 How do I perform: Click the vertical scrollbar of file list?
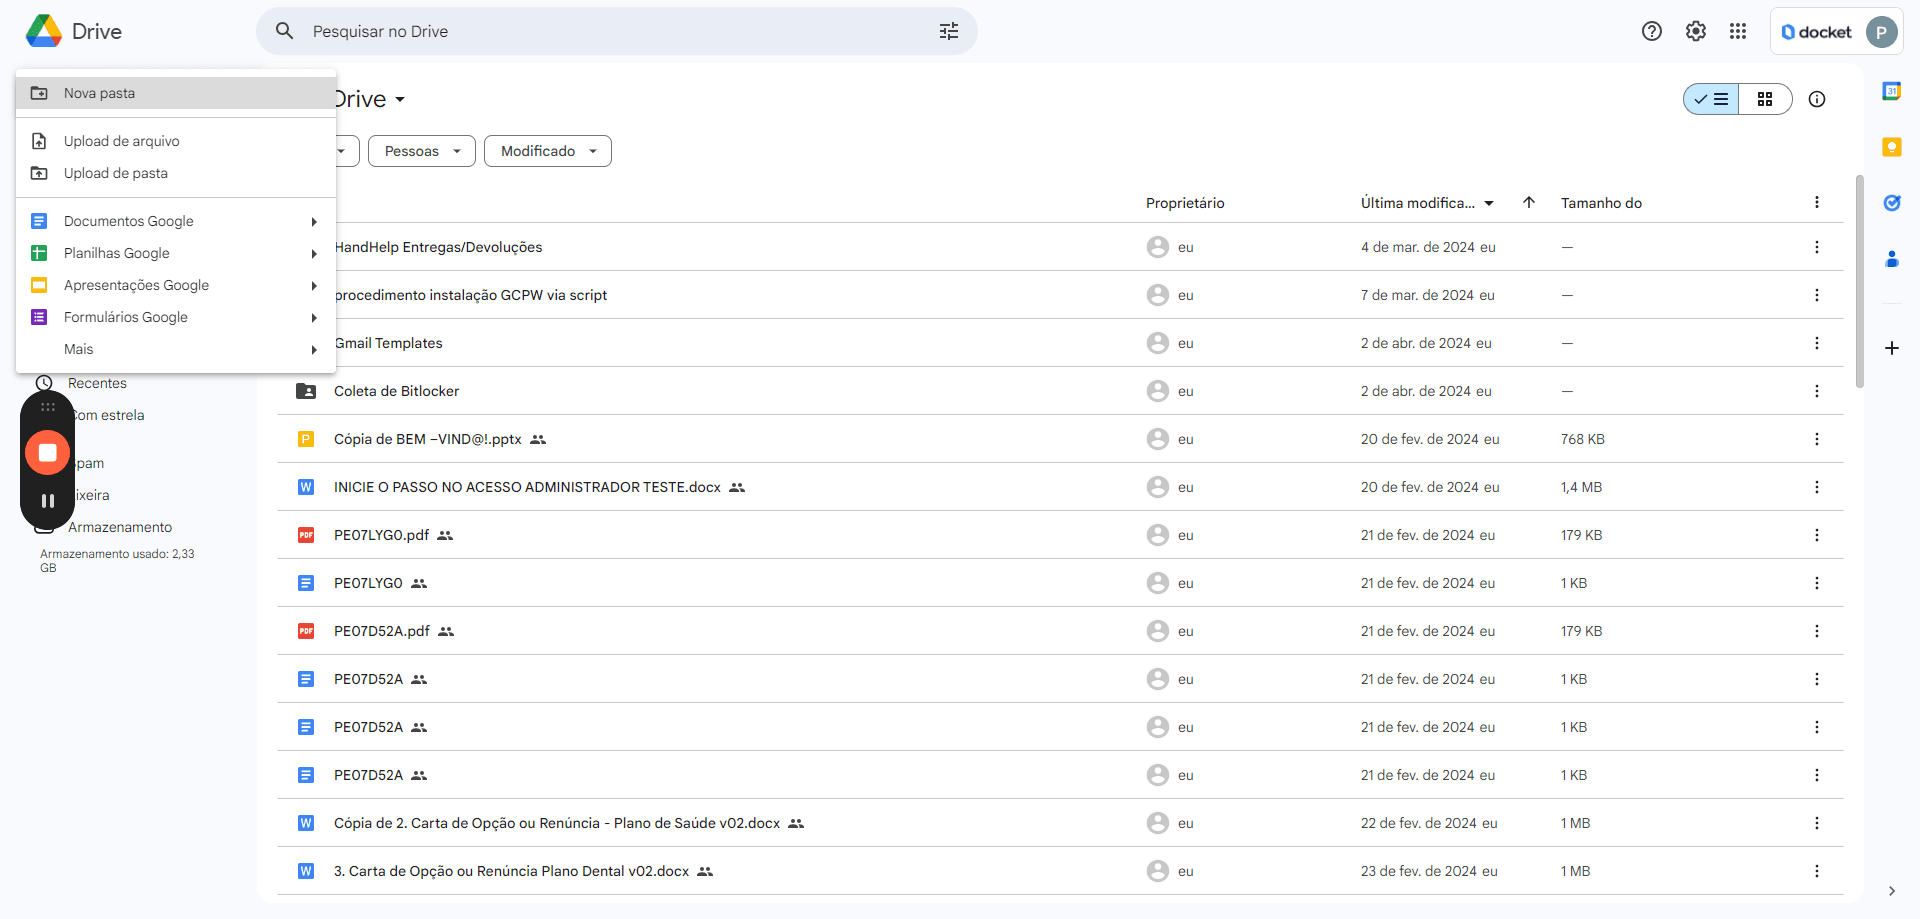(1860, 281)
